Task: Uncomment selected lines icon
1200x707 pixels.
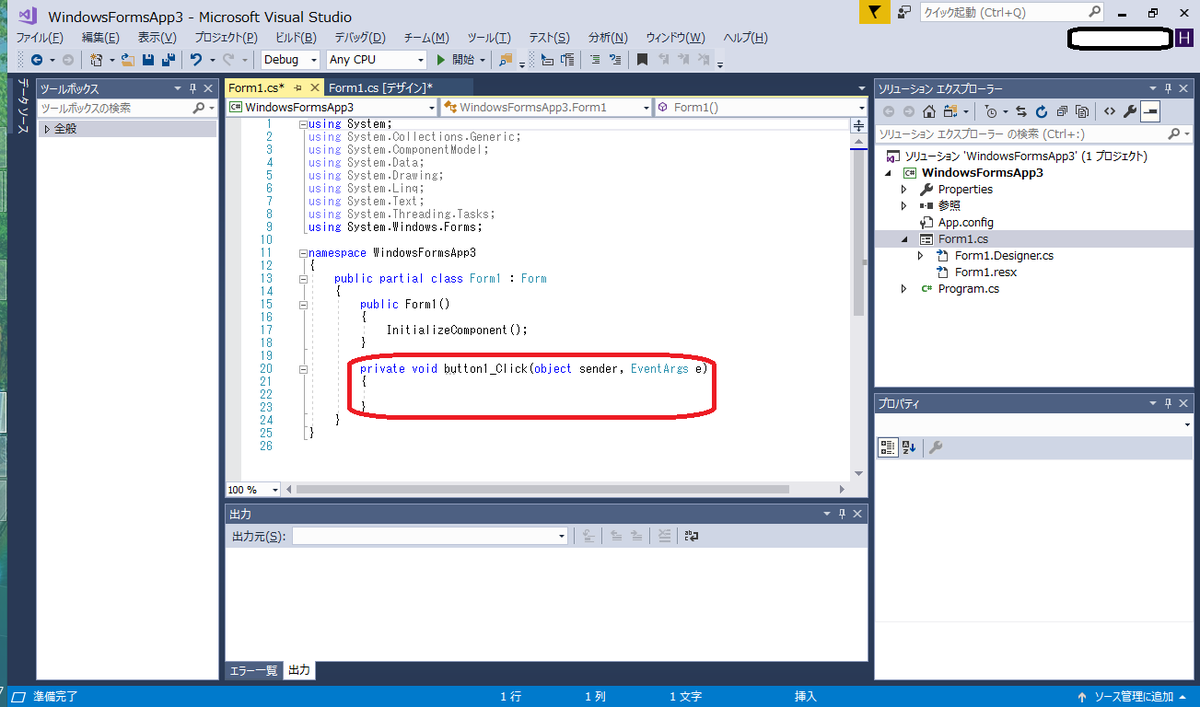Action: (616, 60)
